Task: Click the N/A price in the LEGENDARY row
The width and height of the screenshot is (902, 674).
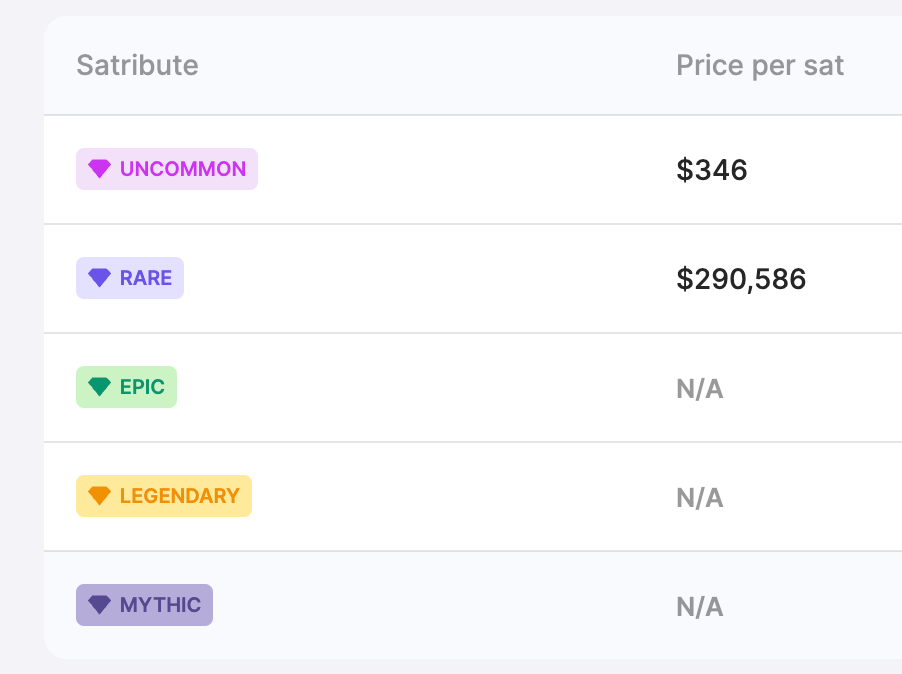Action: [x=700, y=498]
